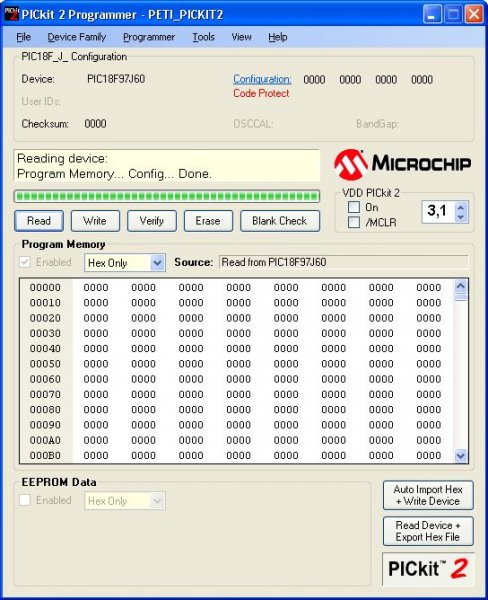Image resolution: width=488 pixels, height=600 pixels.
Task: Click the Configuration link
Action: pyautogui.click(x=262, y=79)
